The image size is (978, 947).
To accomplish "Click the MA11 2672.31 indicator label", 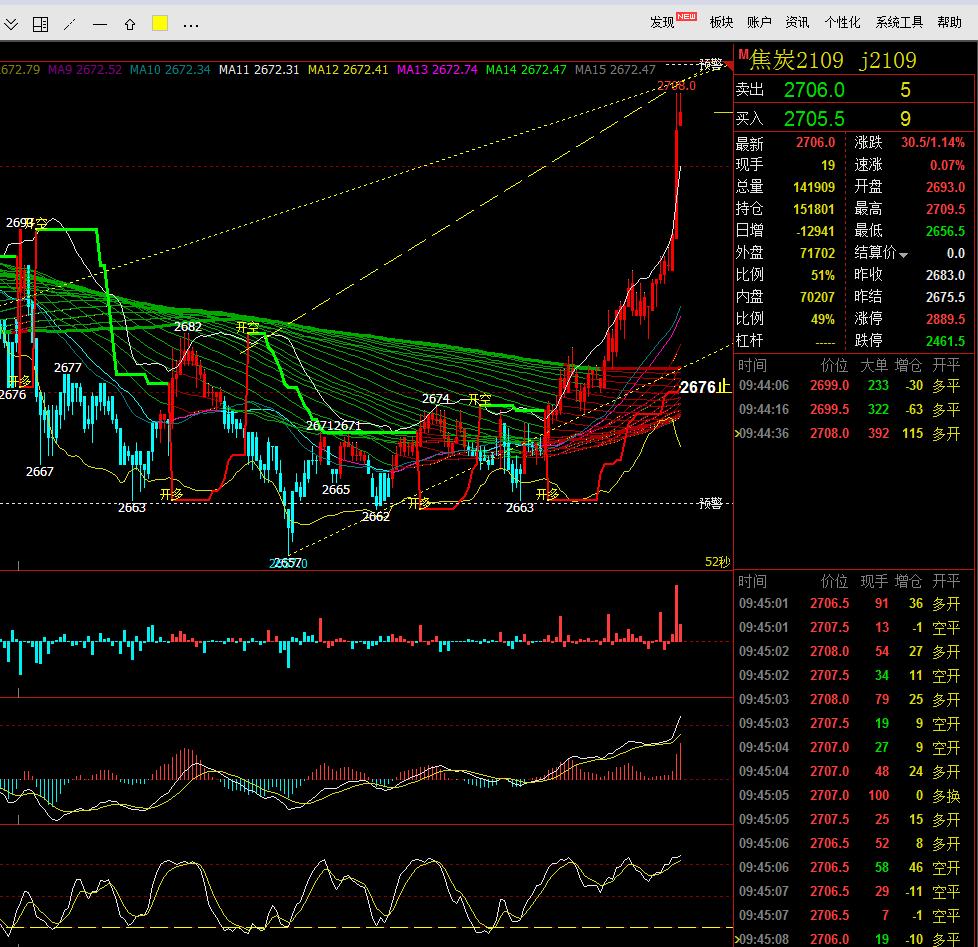I will [259, 70].
